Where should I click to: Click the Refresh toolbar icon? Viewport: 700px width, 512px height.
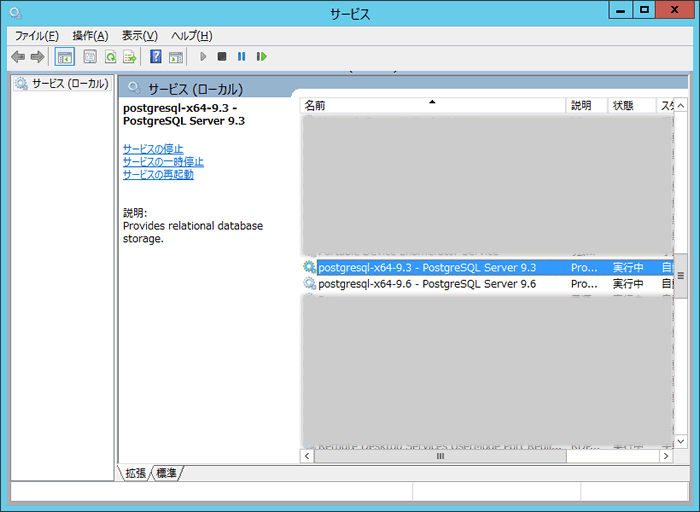pyautogui.click(x=110, y=57)
